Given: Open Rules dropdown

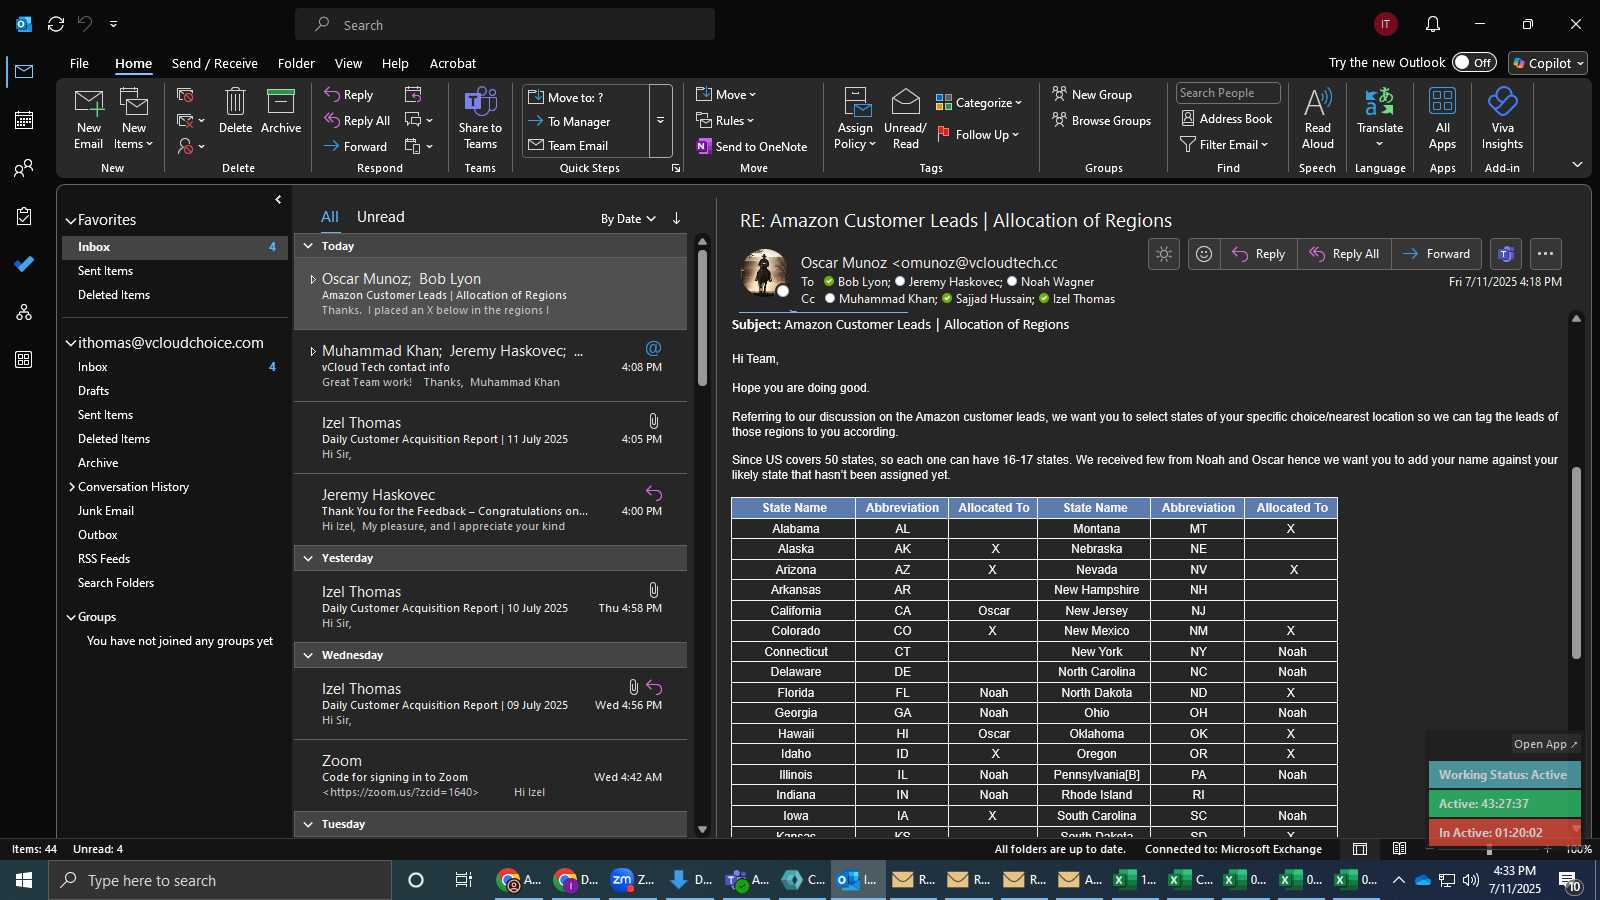Looking at the screenshot, I should click(725, 121).
